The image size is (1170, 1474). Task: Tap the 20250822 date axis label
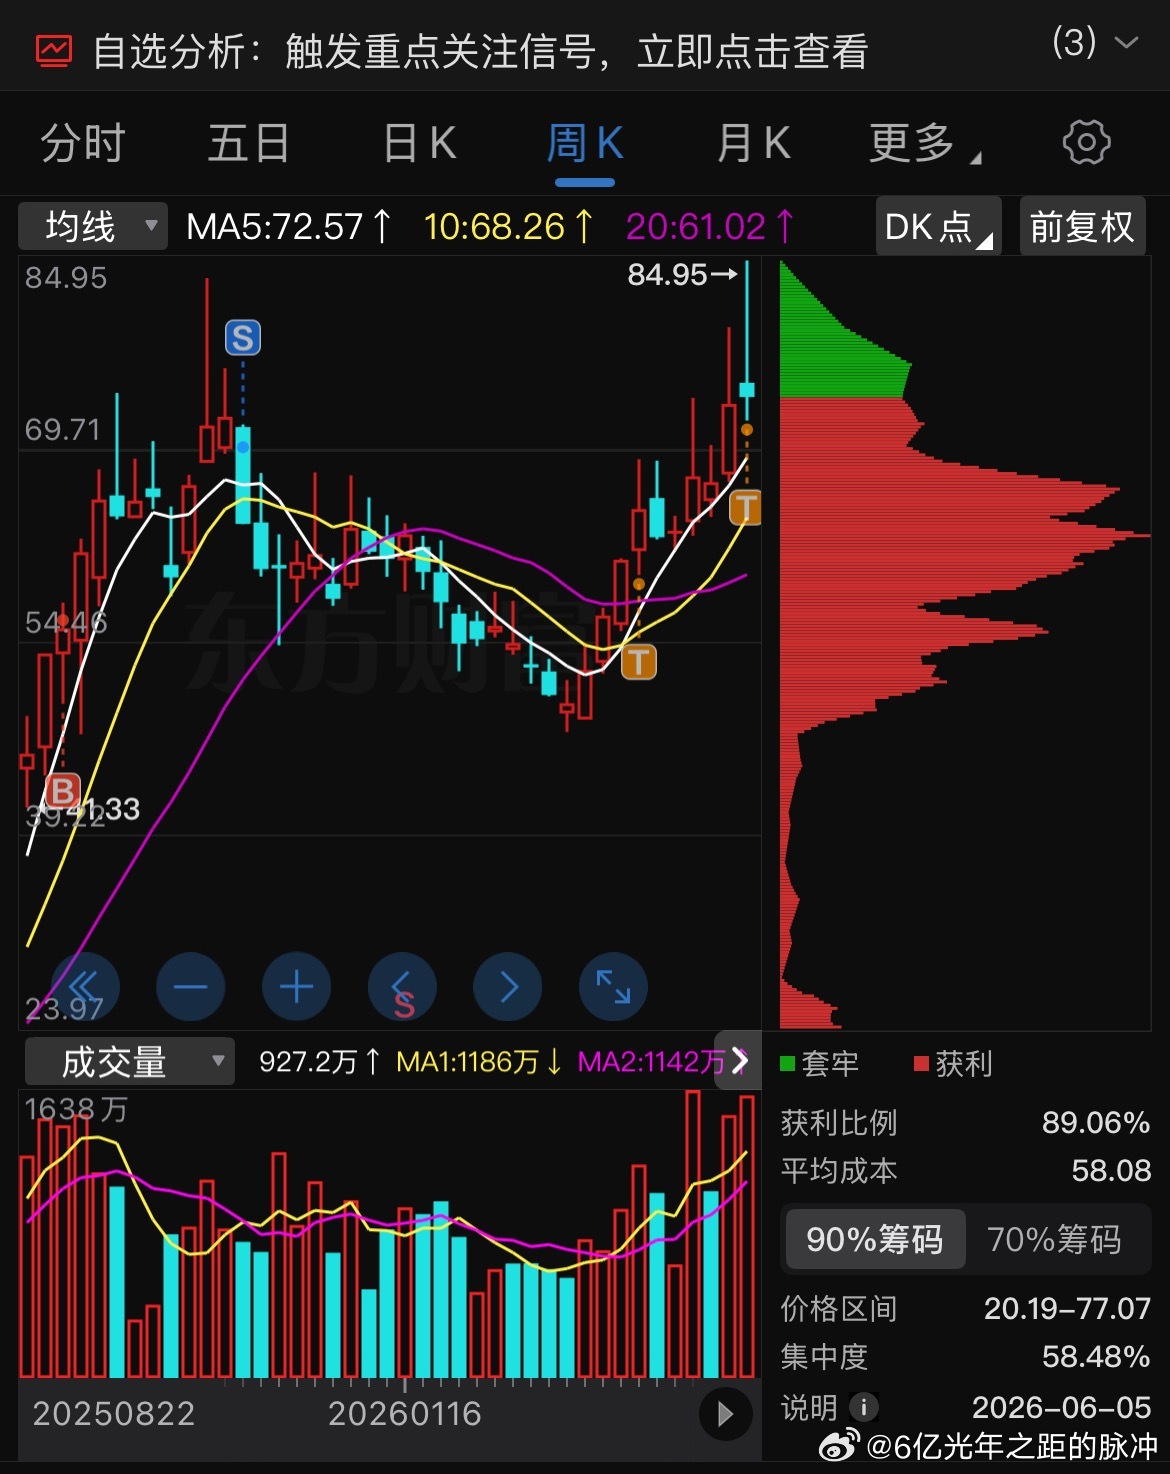114,1413
